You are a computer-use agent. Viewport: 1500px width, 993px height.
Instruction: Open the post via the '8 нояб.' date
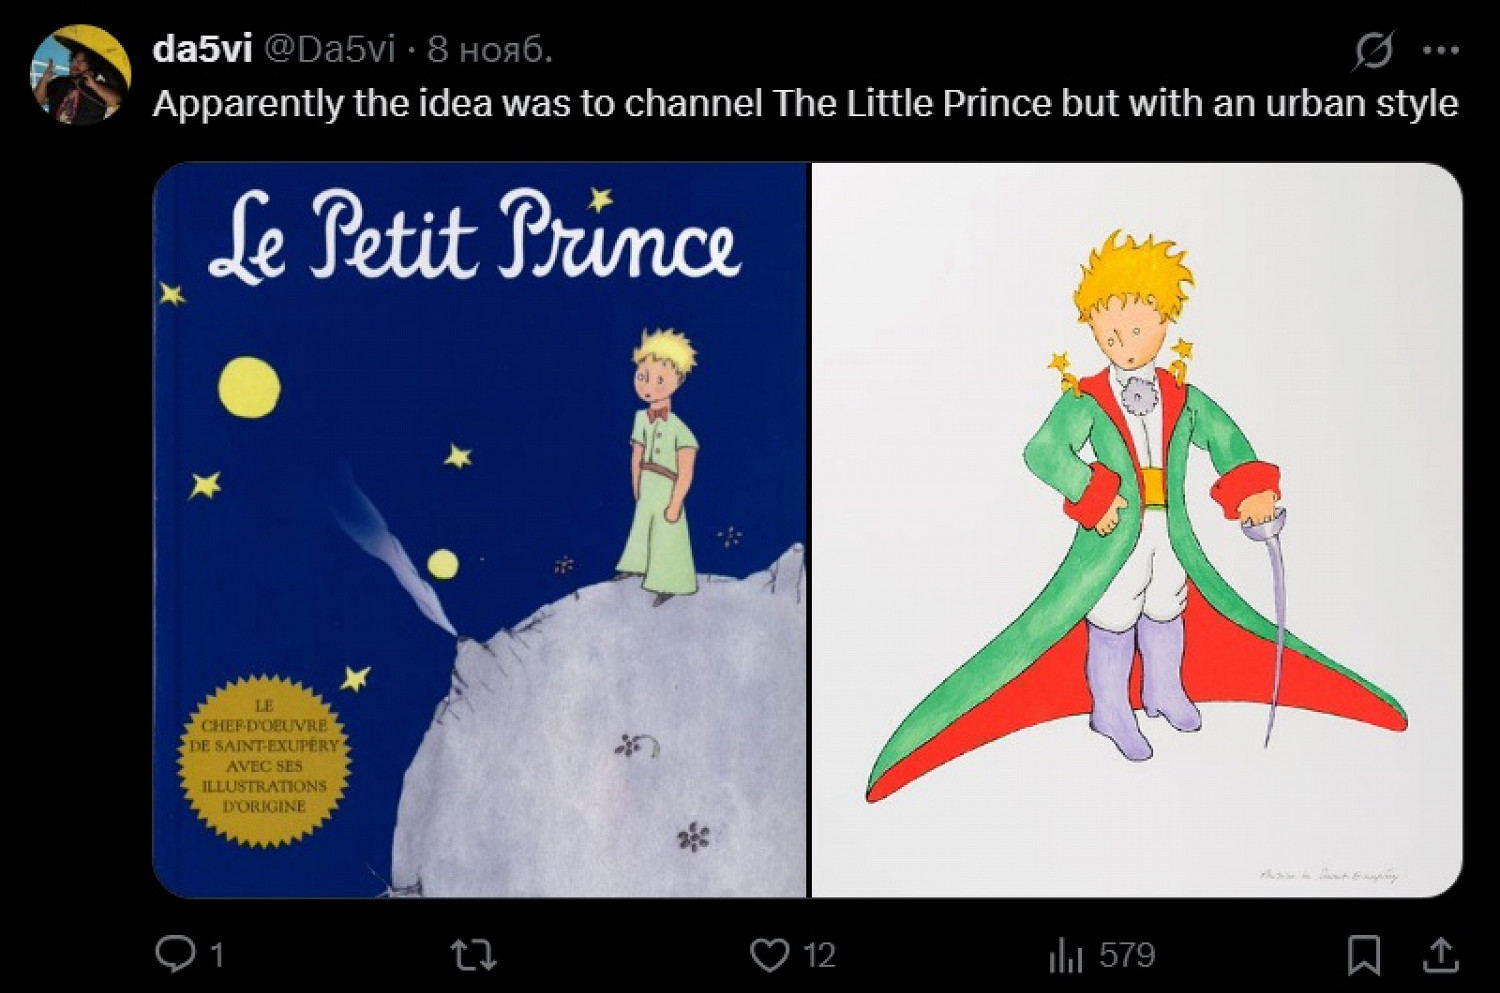click(x=490, y=48)
